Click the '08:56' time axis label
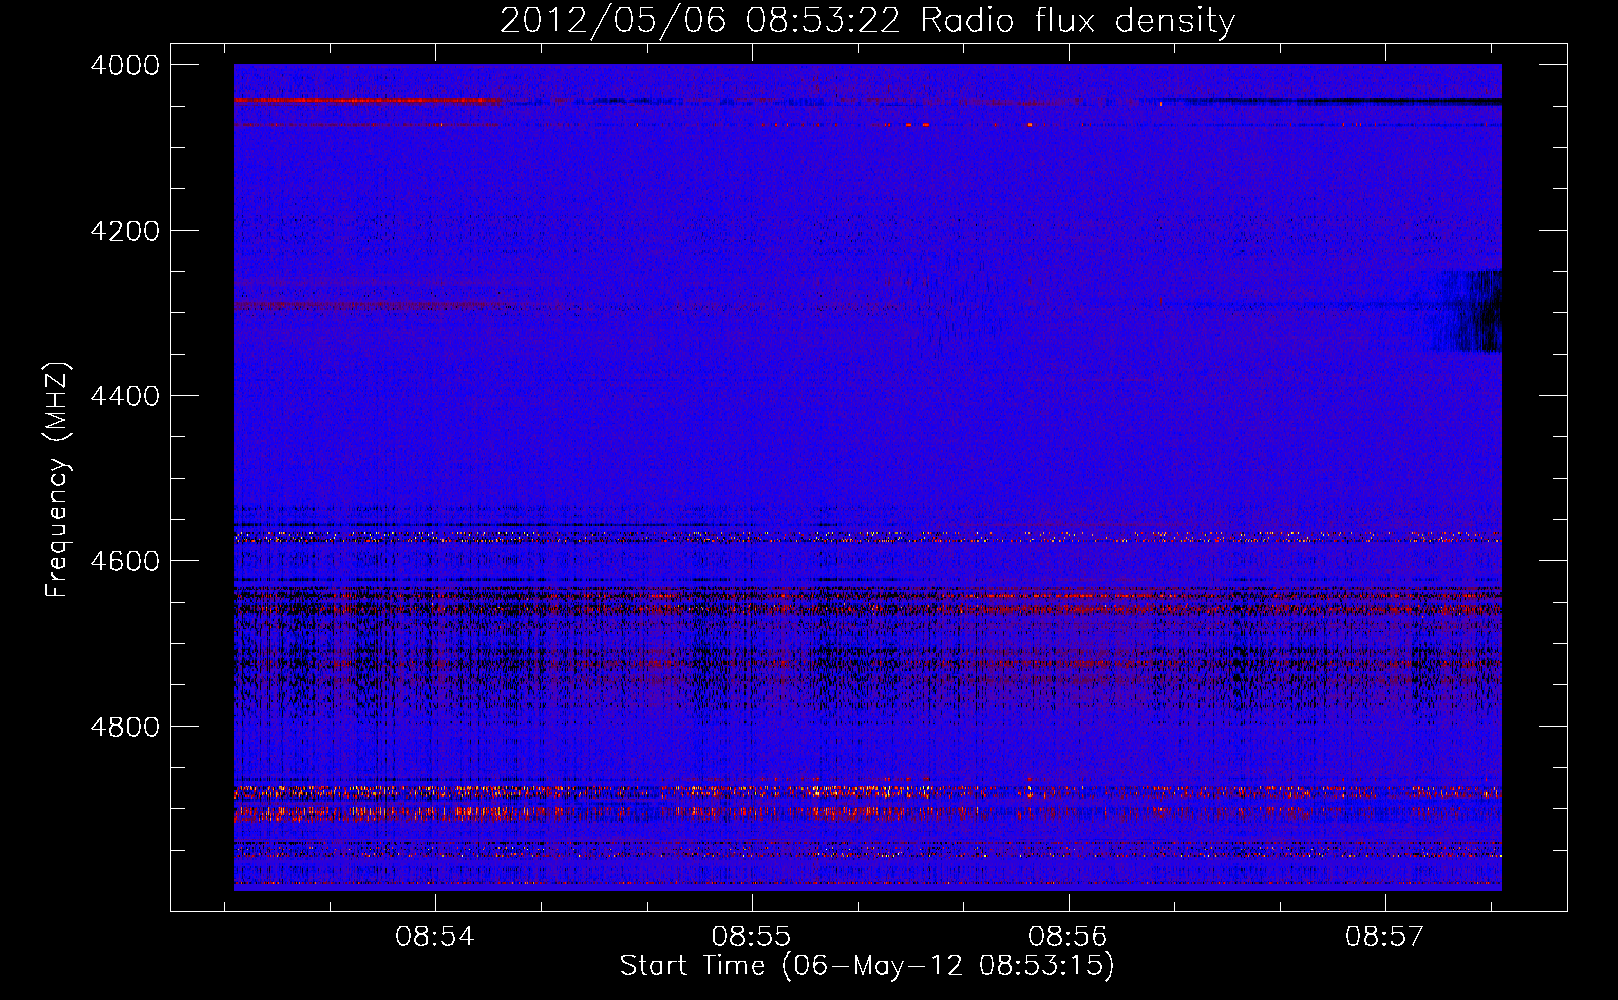 pos(1068,937)
